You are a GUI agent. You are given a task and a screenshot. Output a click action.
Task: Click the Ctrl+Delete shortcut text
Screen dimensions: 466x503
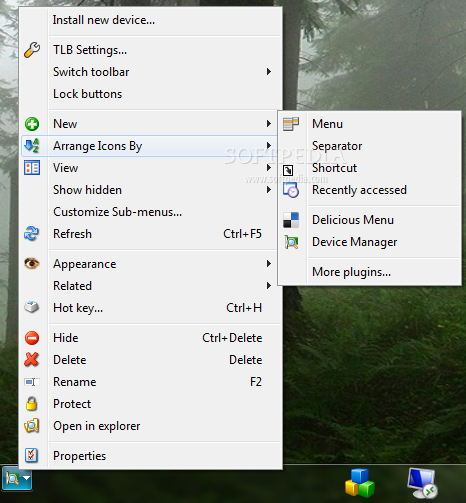232,338
